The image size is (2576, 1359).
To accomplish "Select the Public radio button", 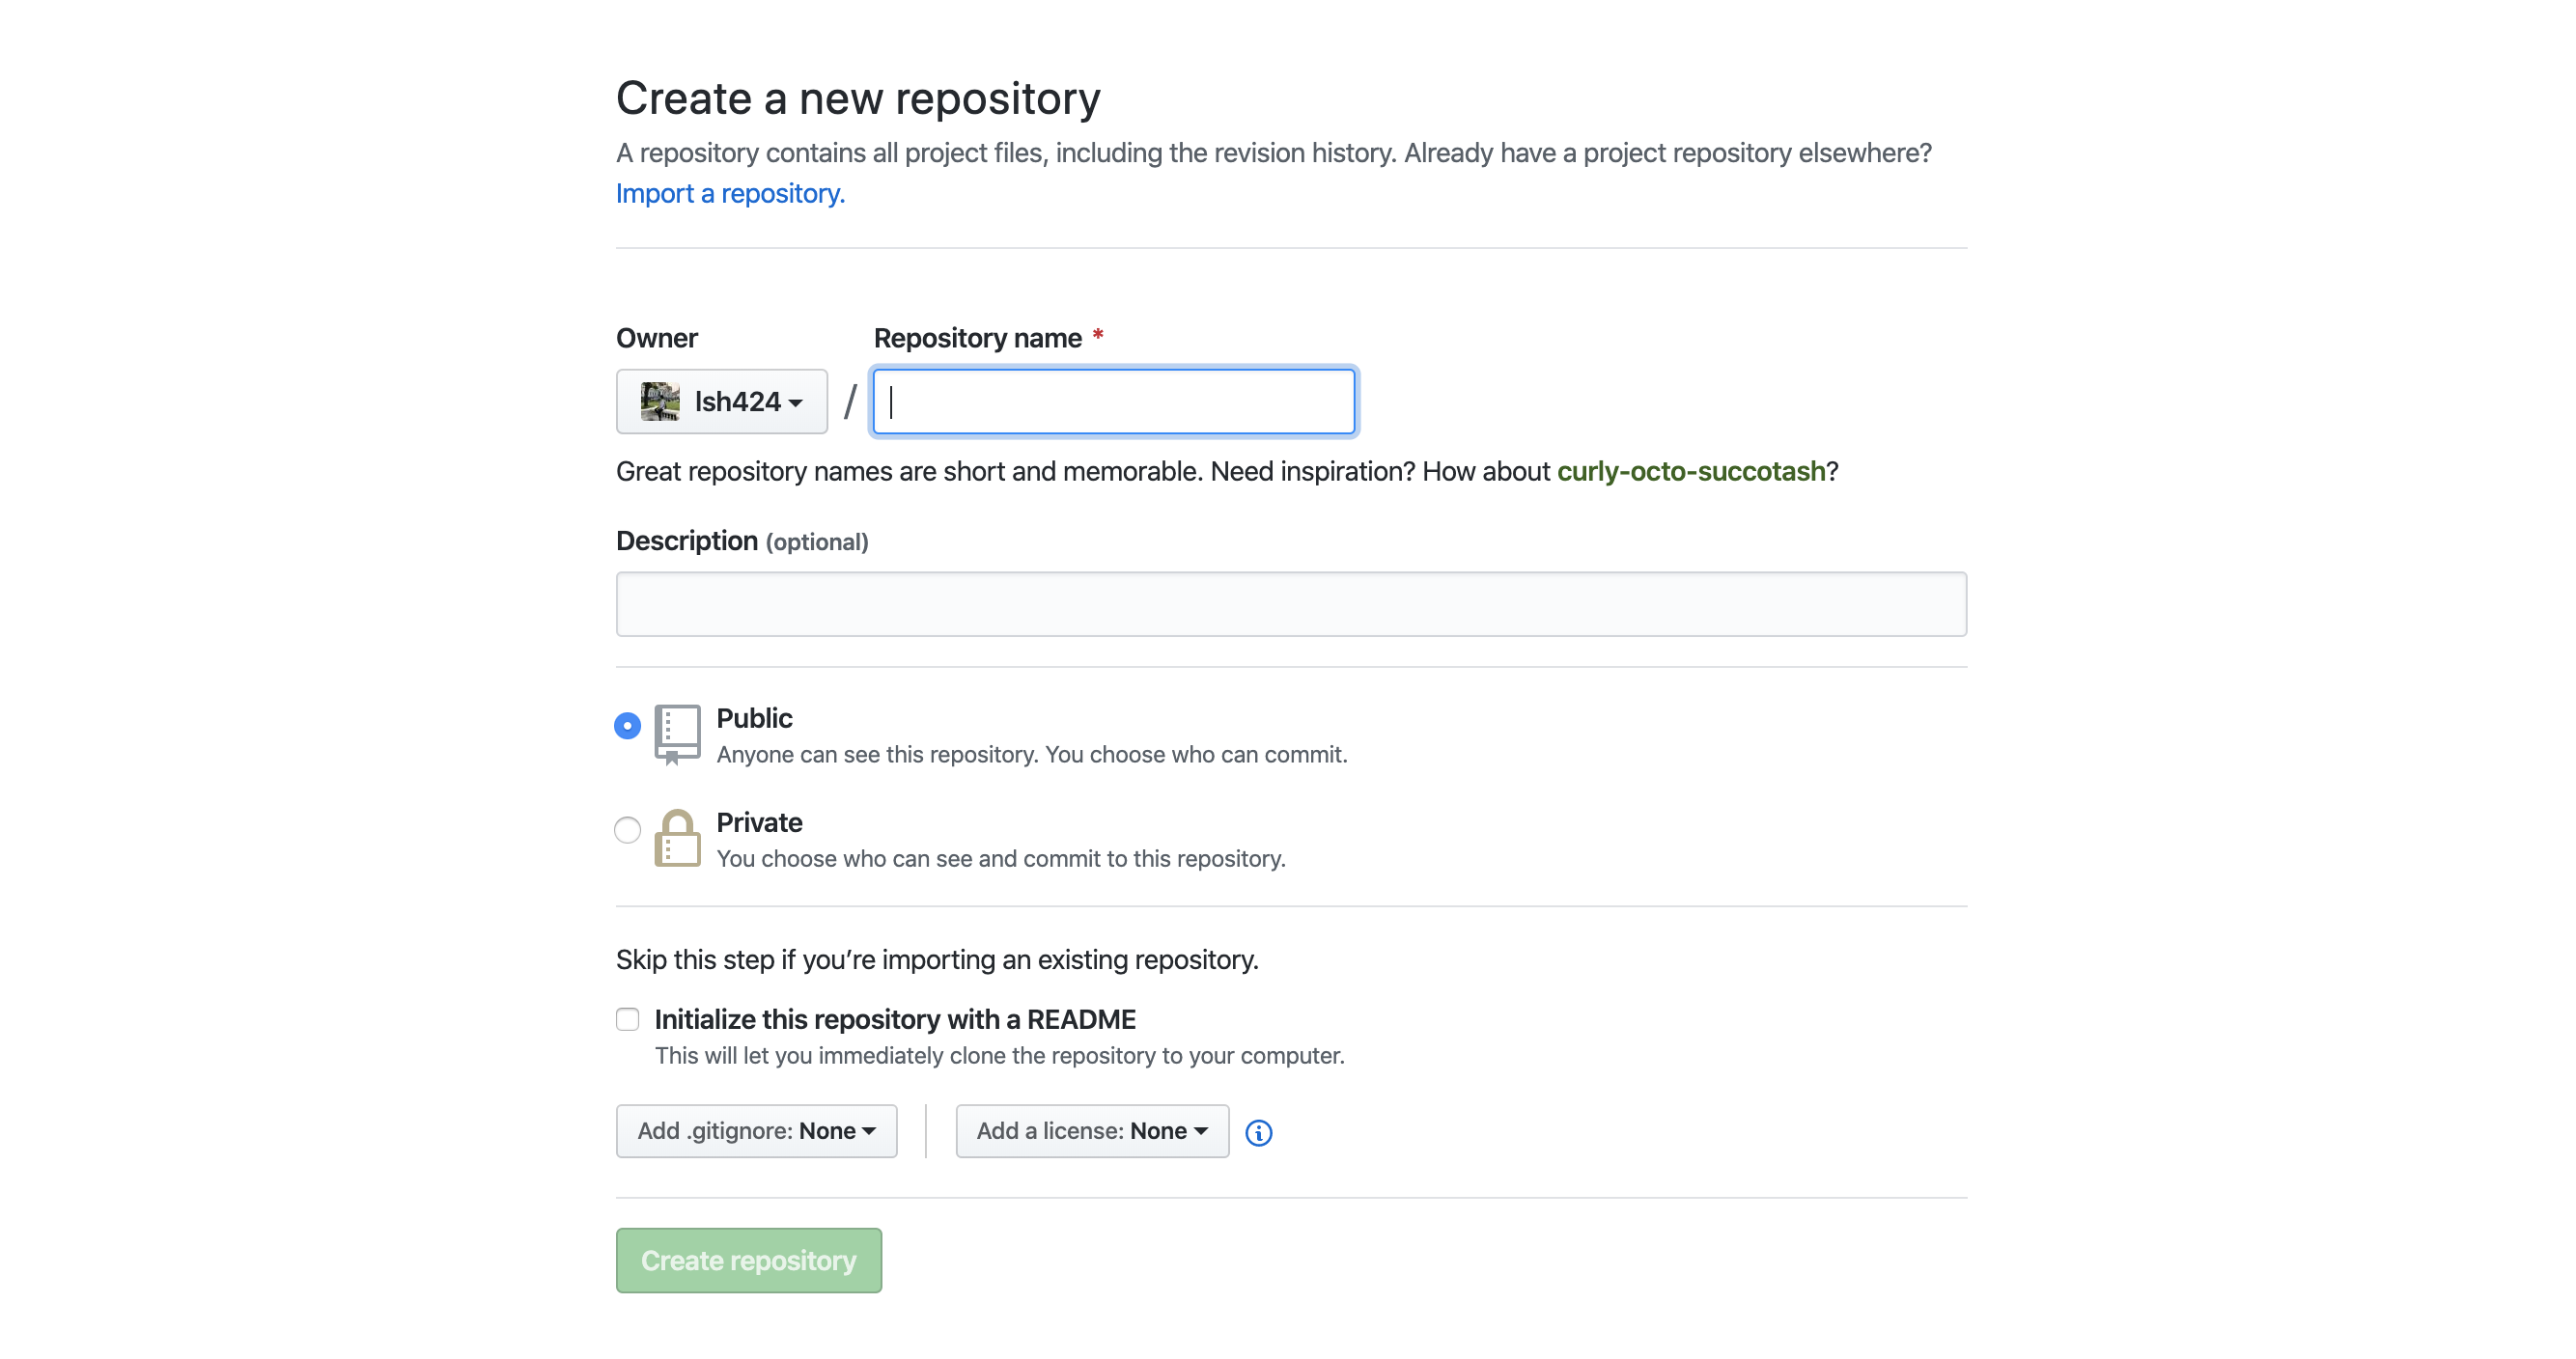I will (x=627, y=725).
